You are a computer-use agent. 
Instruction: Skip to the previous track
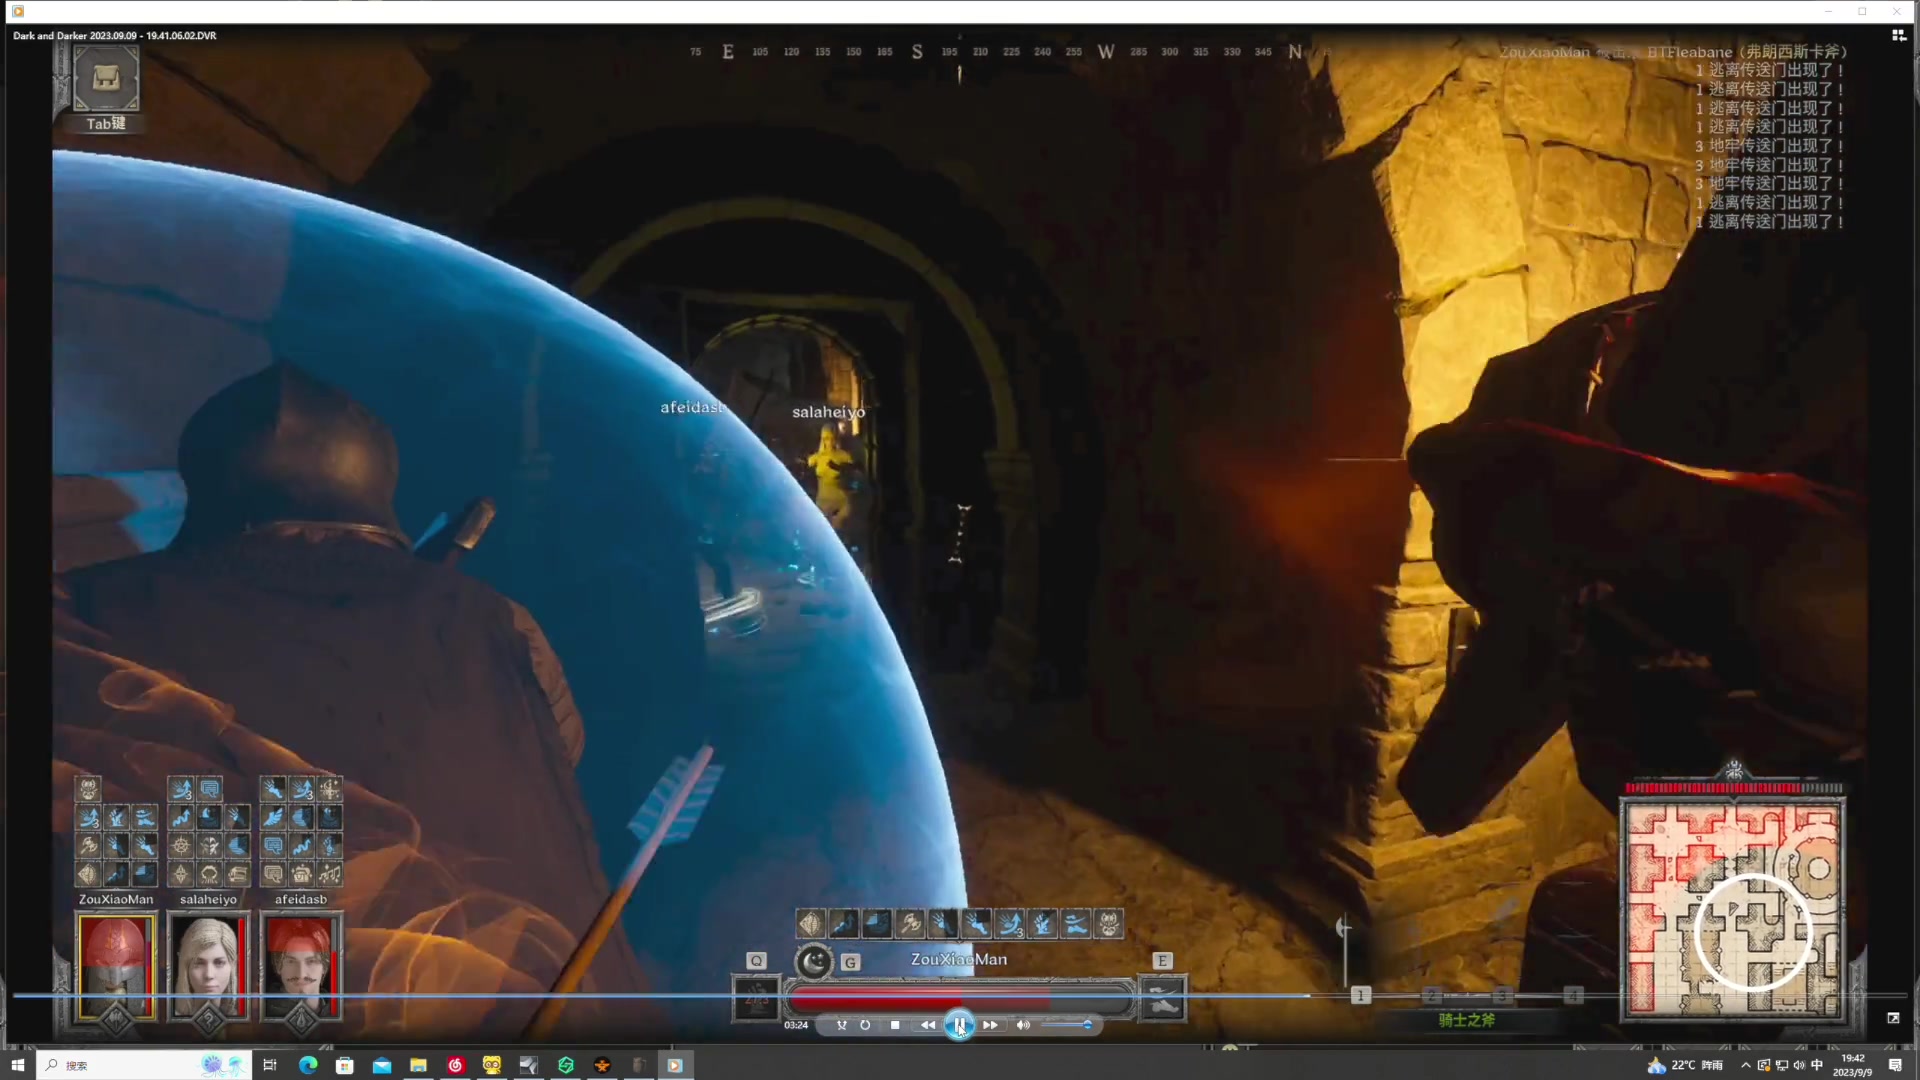tap(928, 1025)
